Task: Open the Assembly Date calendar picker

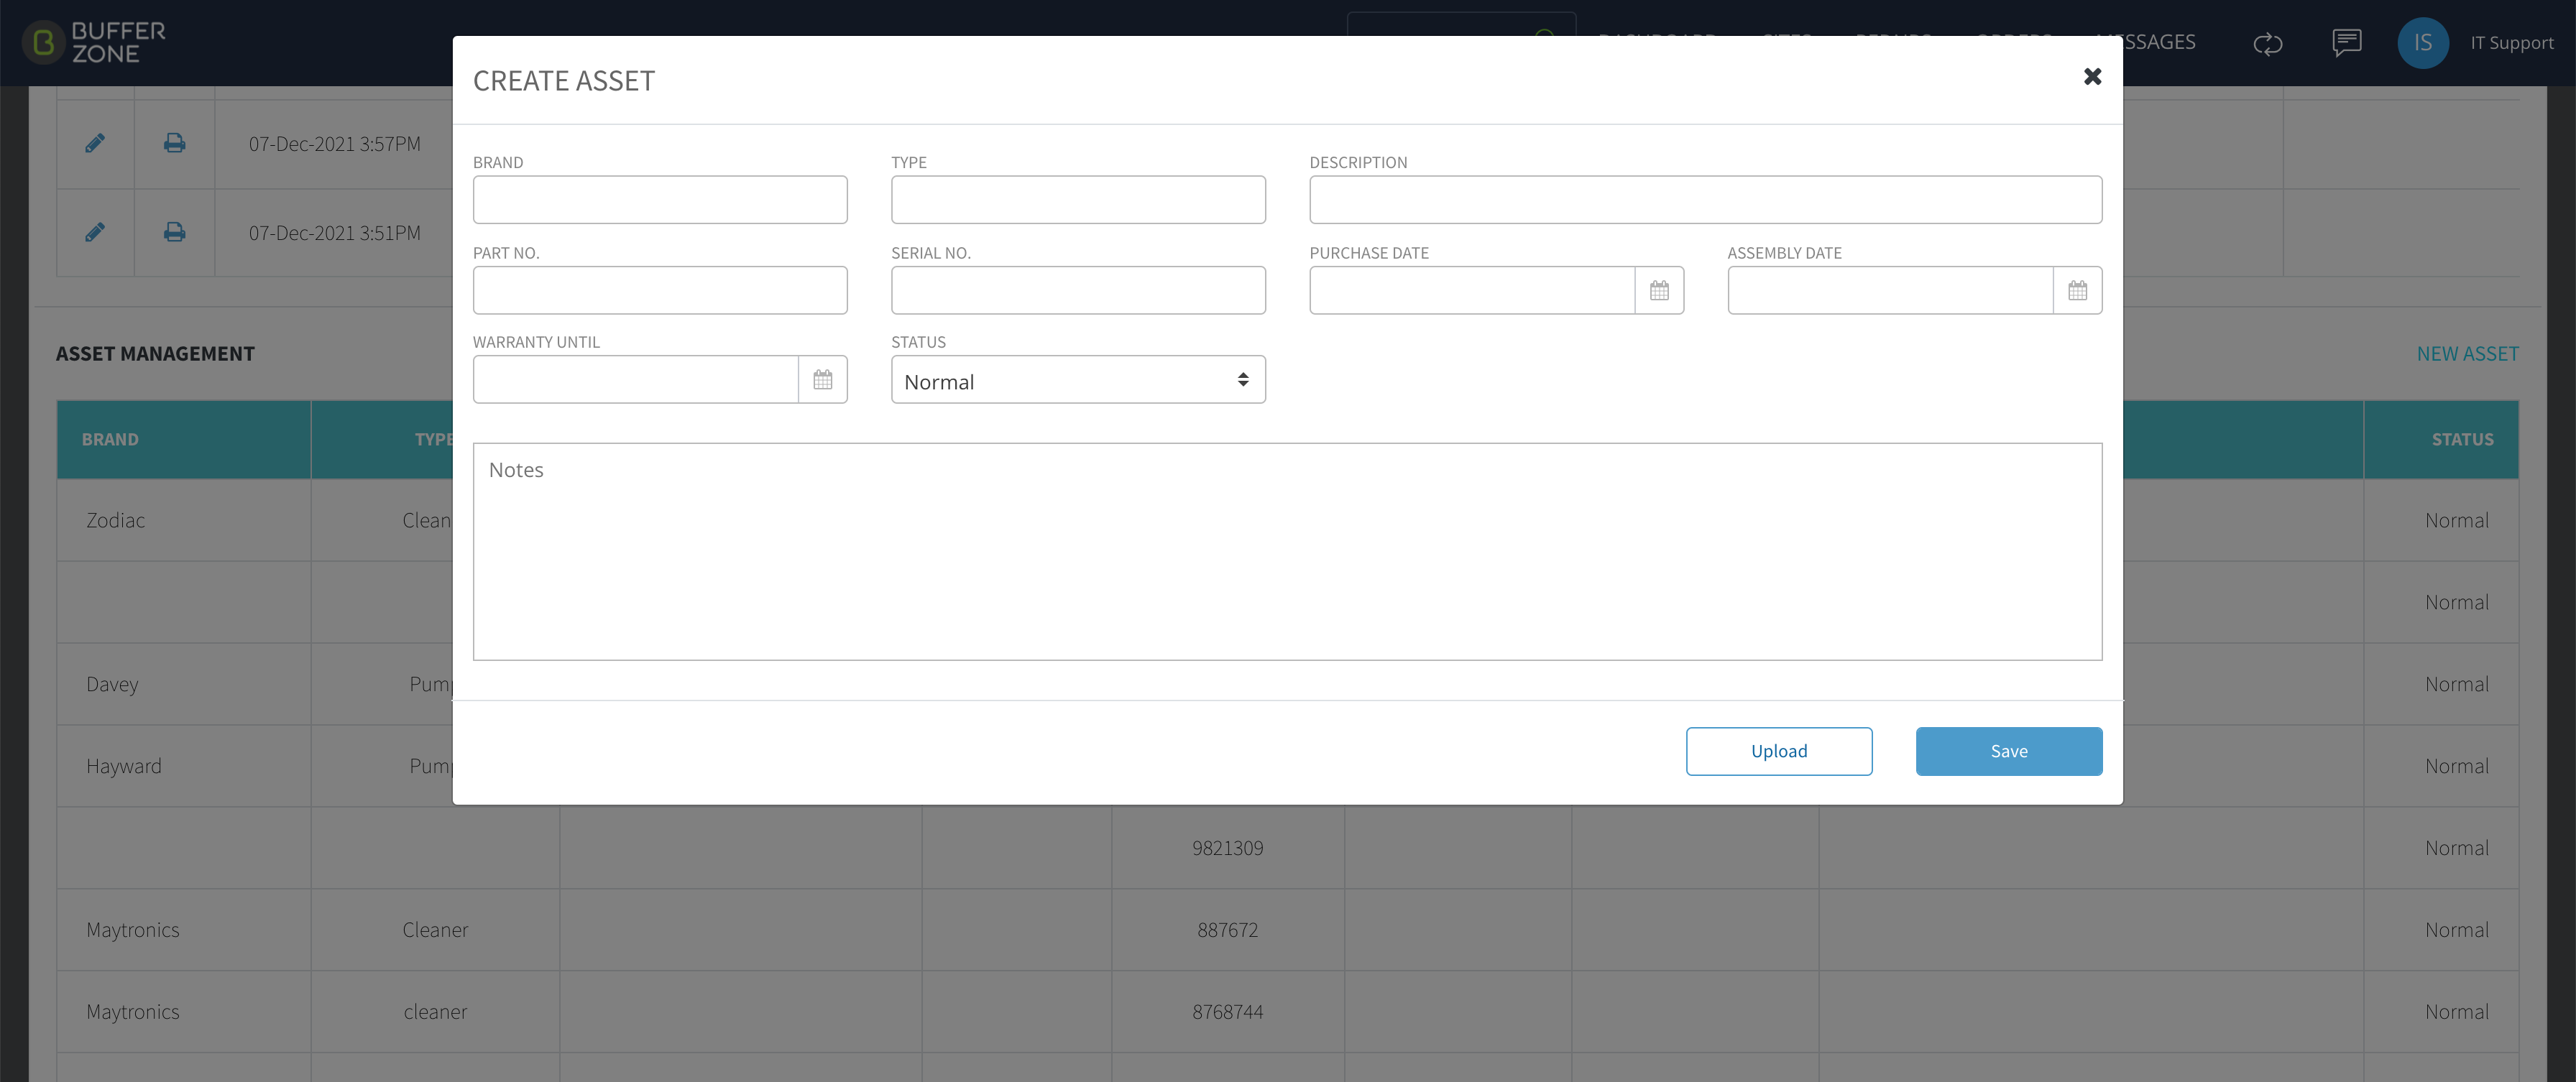Action: (x=2077, y=290)
